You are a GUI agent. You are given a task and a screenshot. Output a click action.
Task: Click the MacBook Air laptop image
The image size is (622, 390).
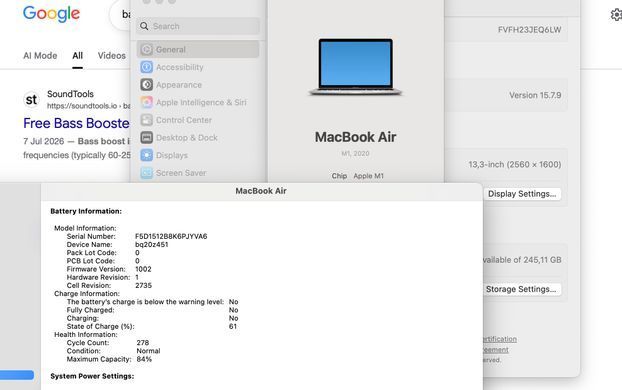pos(355,67)
